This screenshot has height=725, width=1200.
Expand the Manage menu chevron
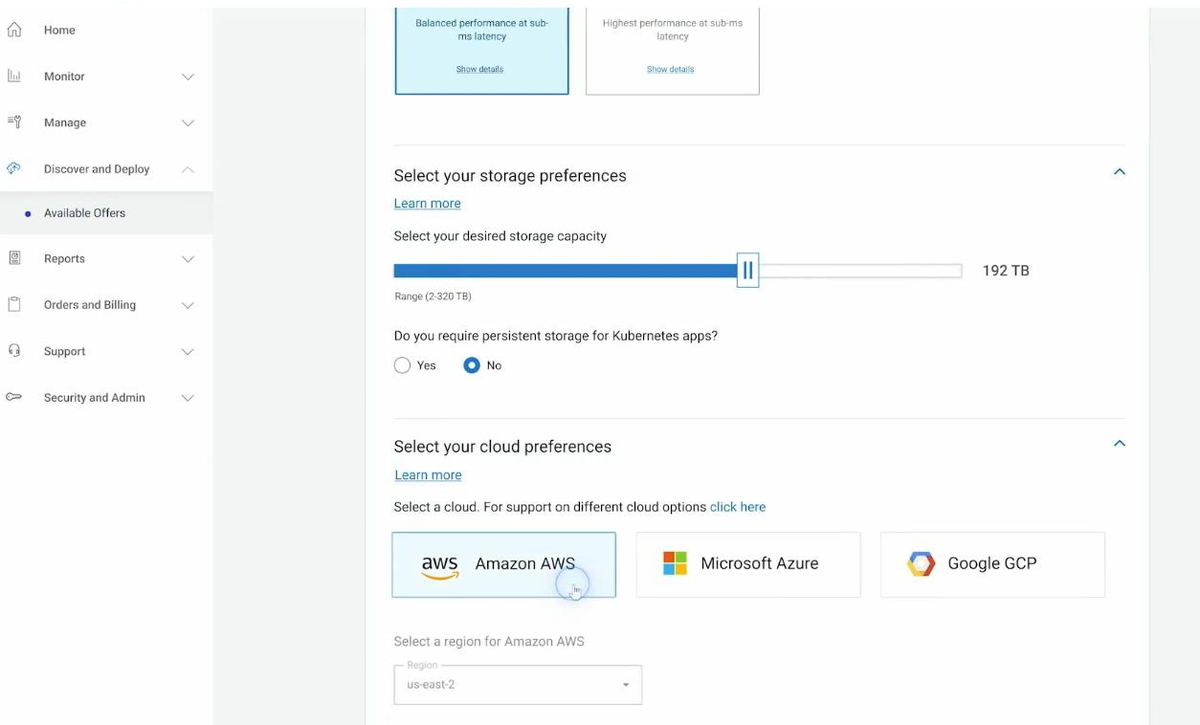coord(188,123)
